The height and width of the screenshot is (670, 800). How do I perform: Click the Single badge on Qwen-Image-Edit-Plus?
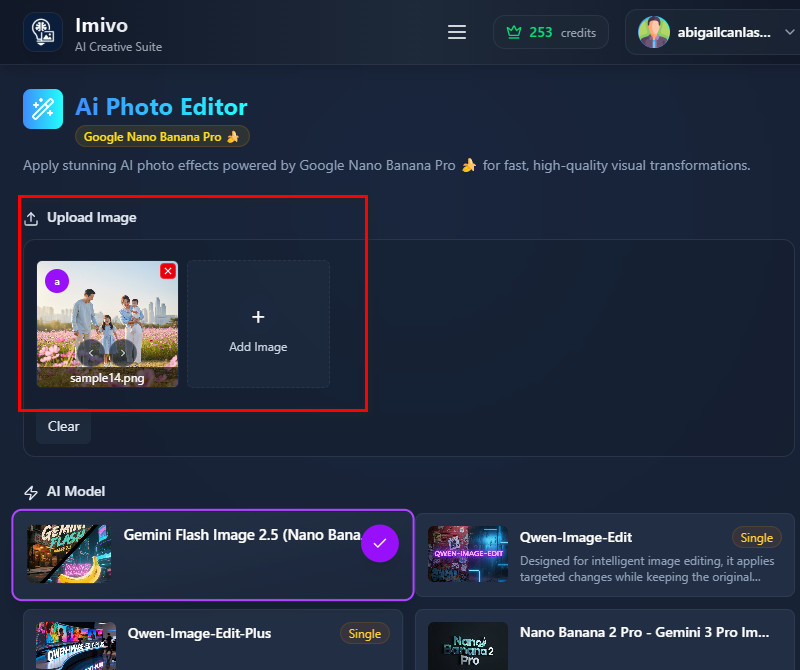tap(364, 634)
